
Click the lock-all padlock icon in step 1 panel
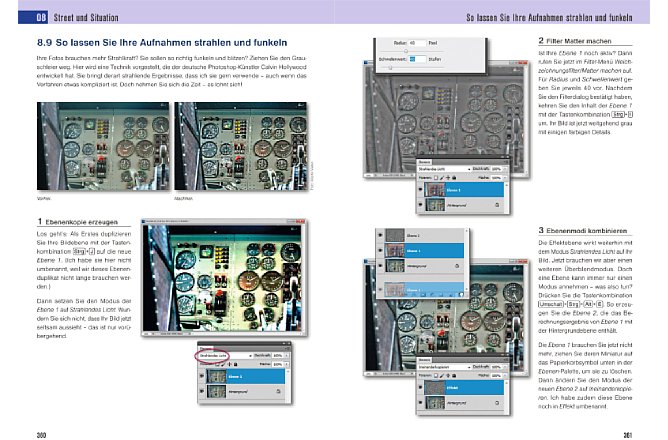tap(236, 364)
